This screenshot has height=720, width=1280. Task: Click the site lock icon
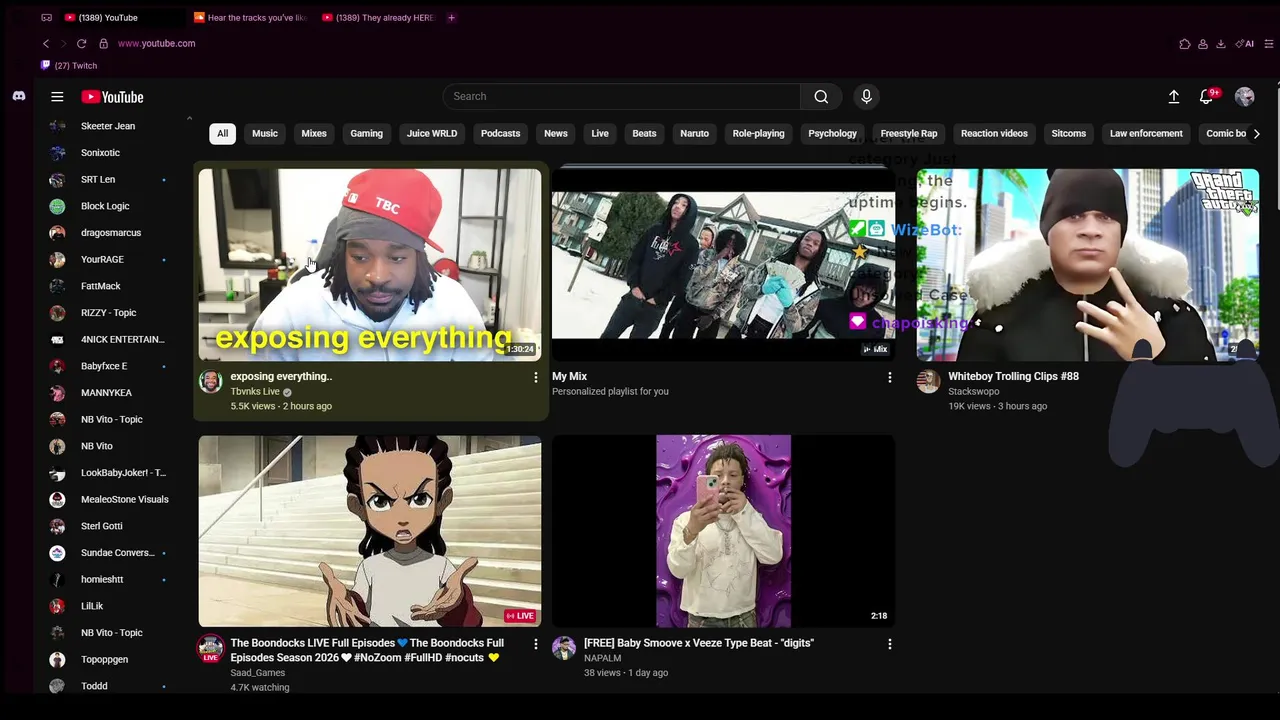tap(103, 44)
